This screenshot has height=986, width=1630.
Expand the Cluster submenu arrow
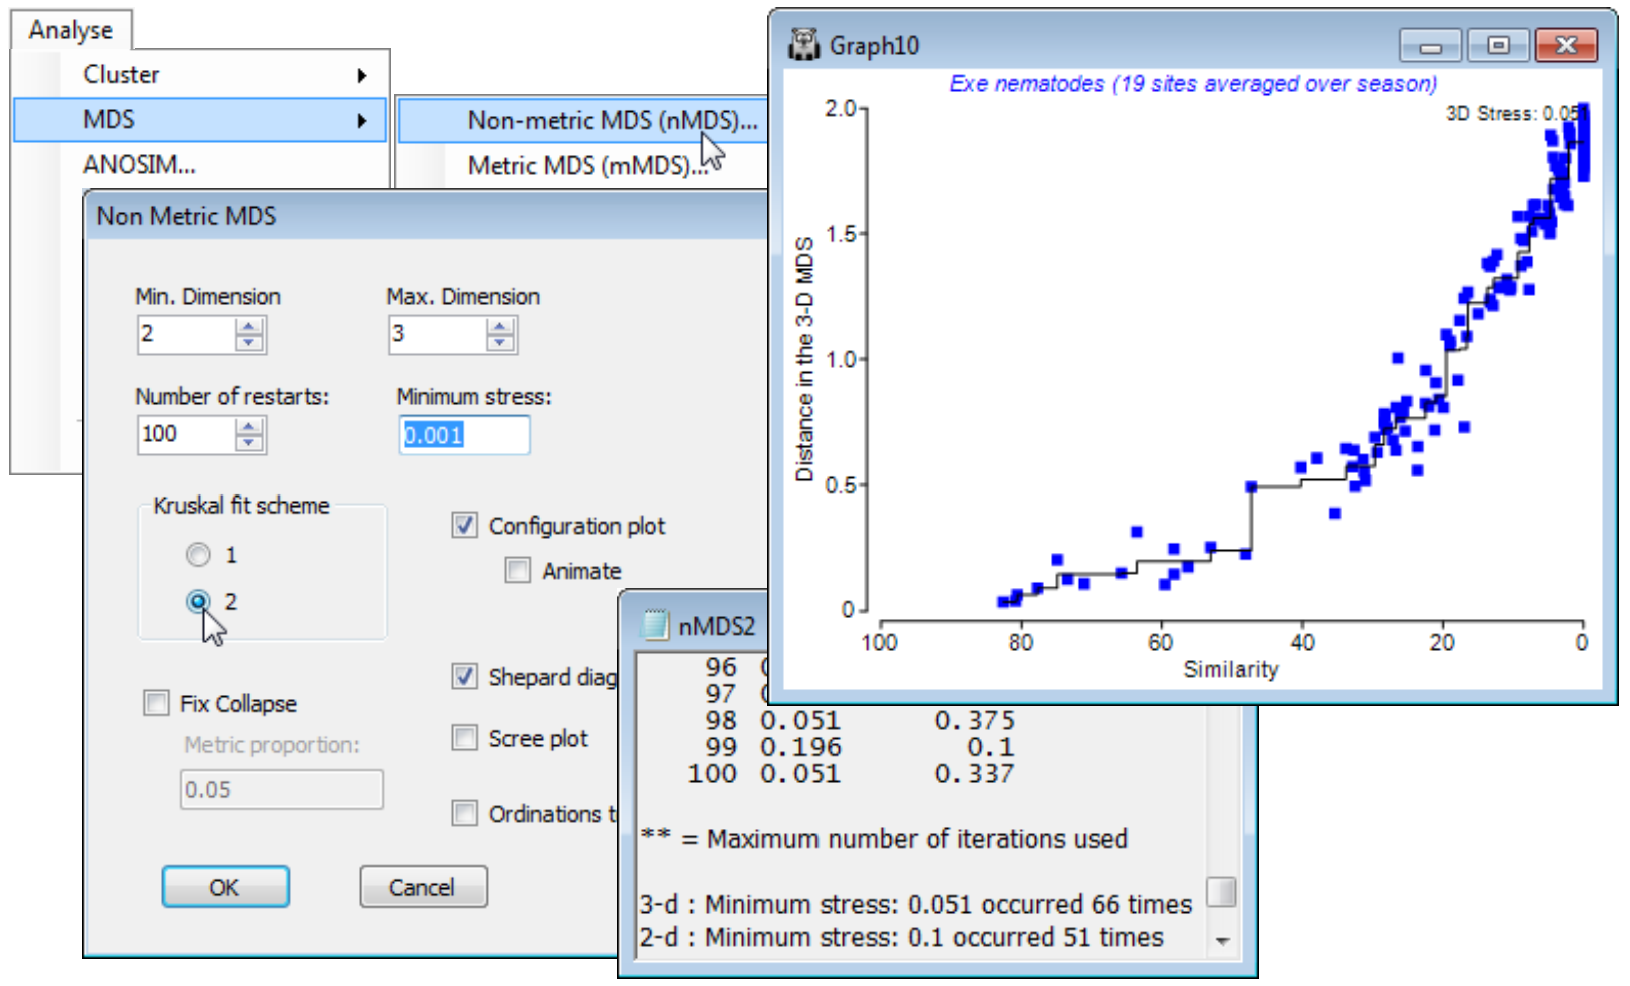pos(361,75)
